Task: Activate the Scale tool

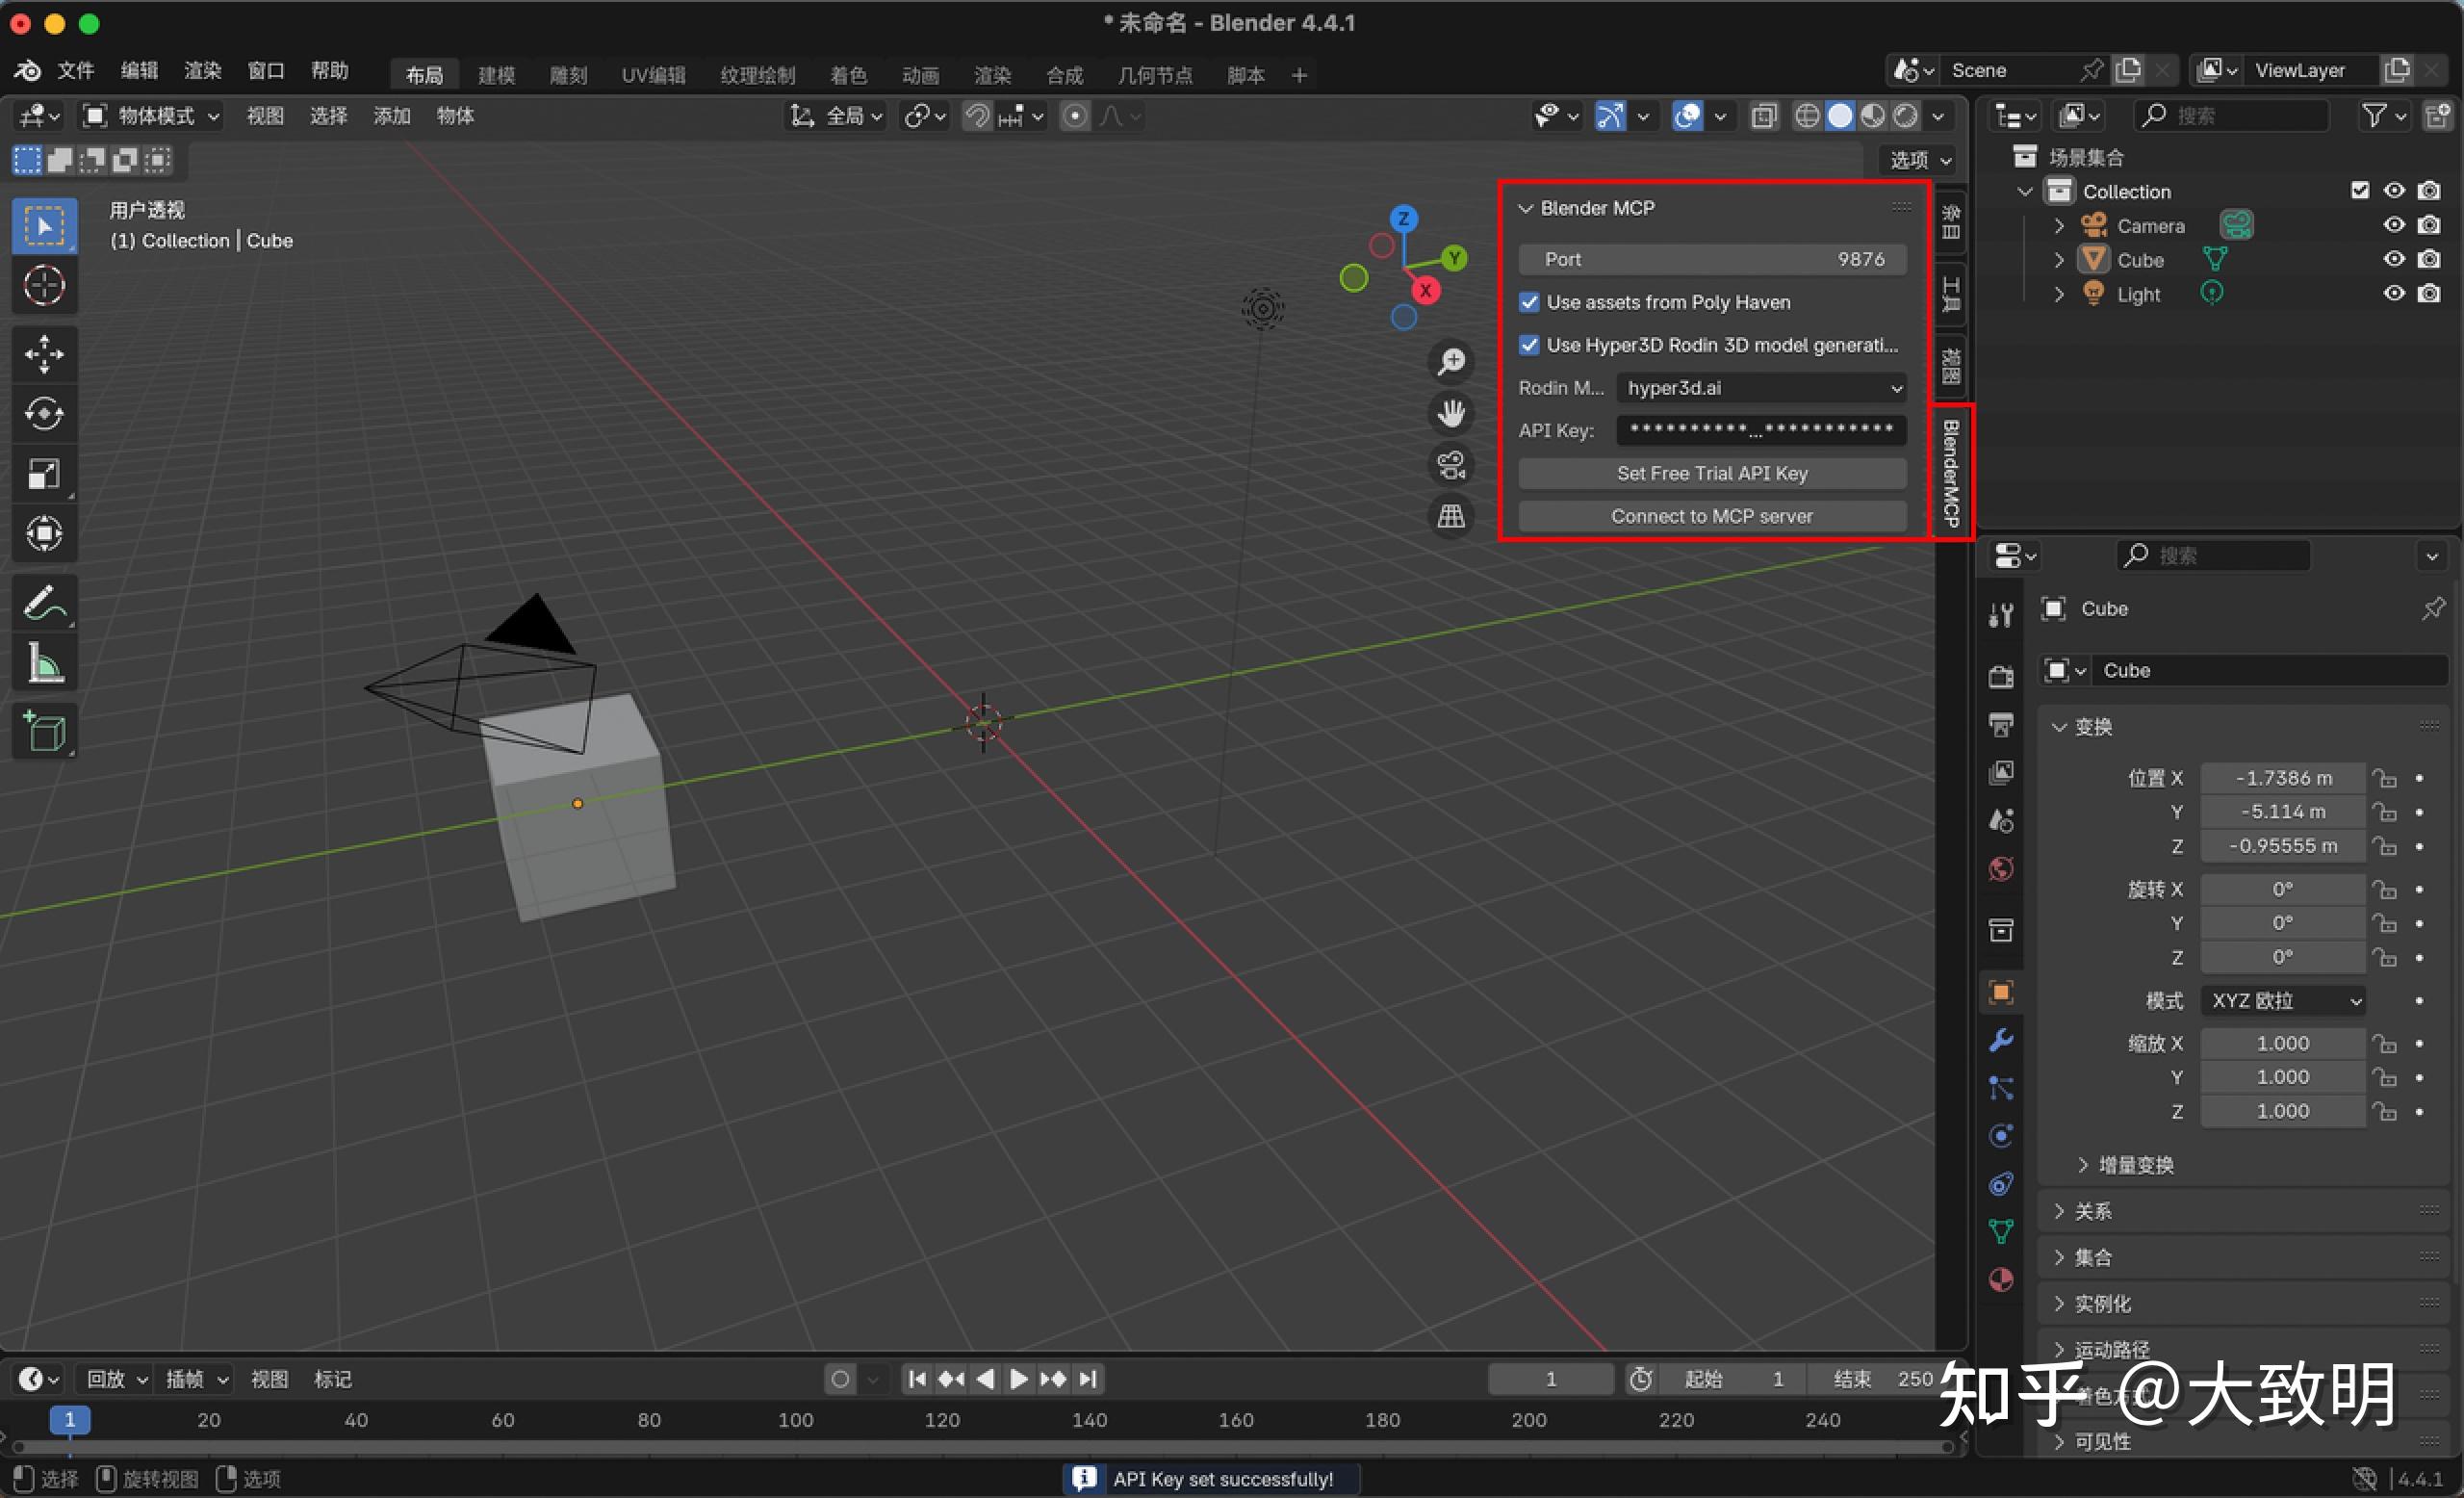Action: (44, 474)
